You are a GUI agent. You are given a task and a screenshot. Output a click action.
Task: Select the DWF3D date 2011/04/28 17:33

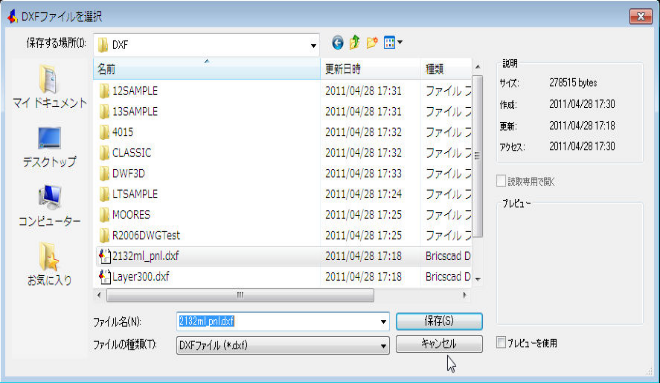pos(363,173)
